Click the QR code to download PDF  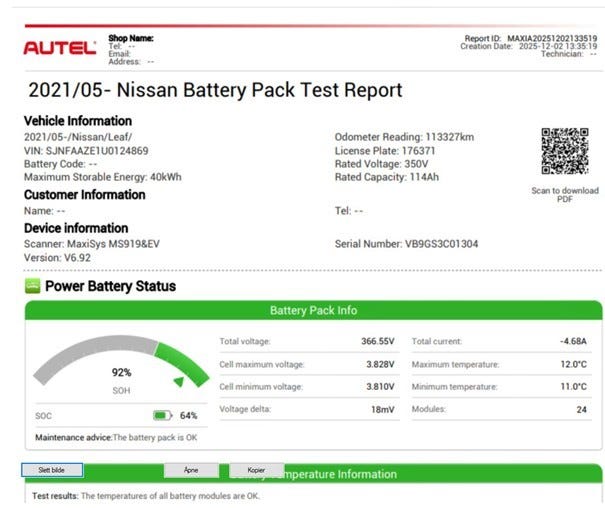[x=564, y=151]
